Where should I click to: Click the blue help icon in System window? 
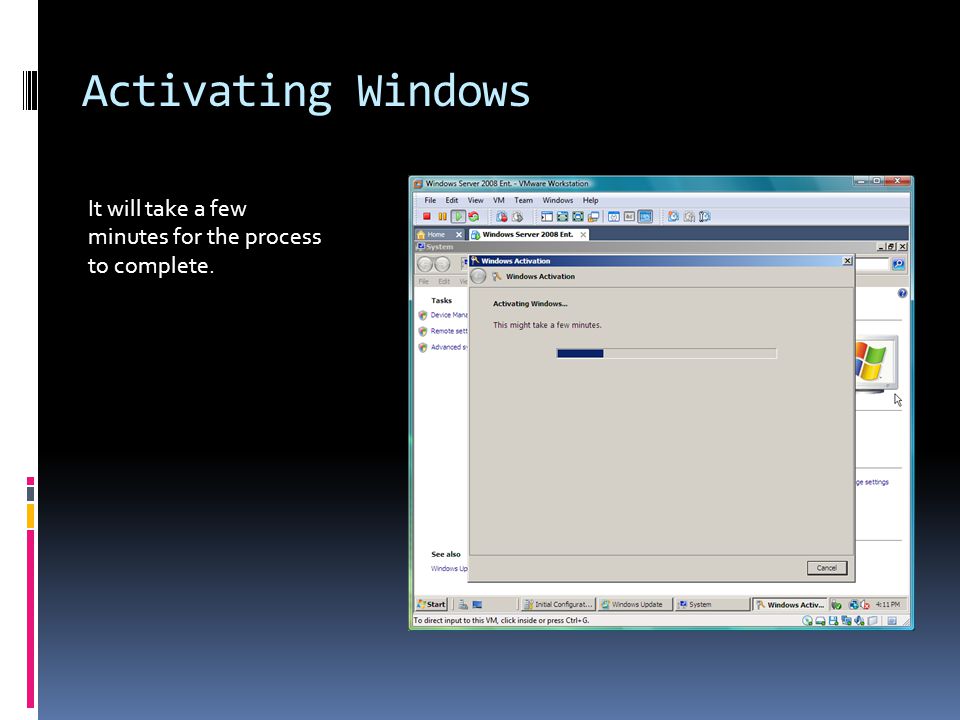pos(902,293)
